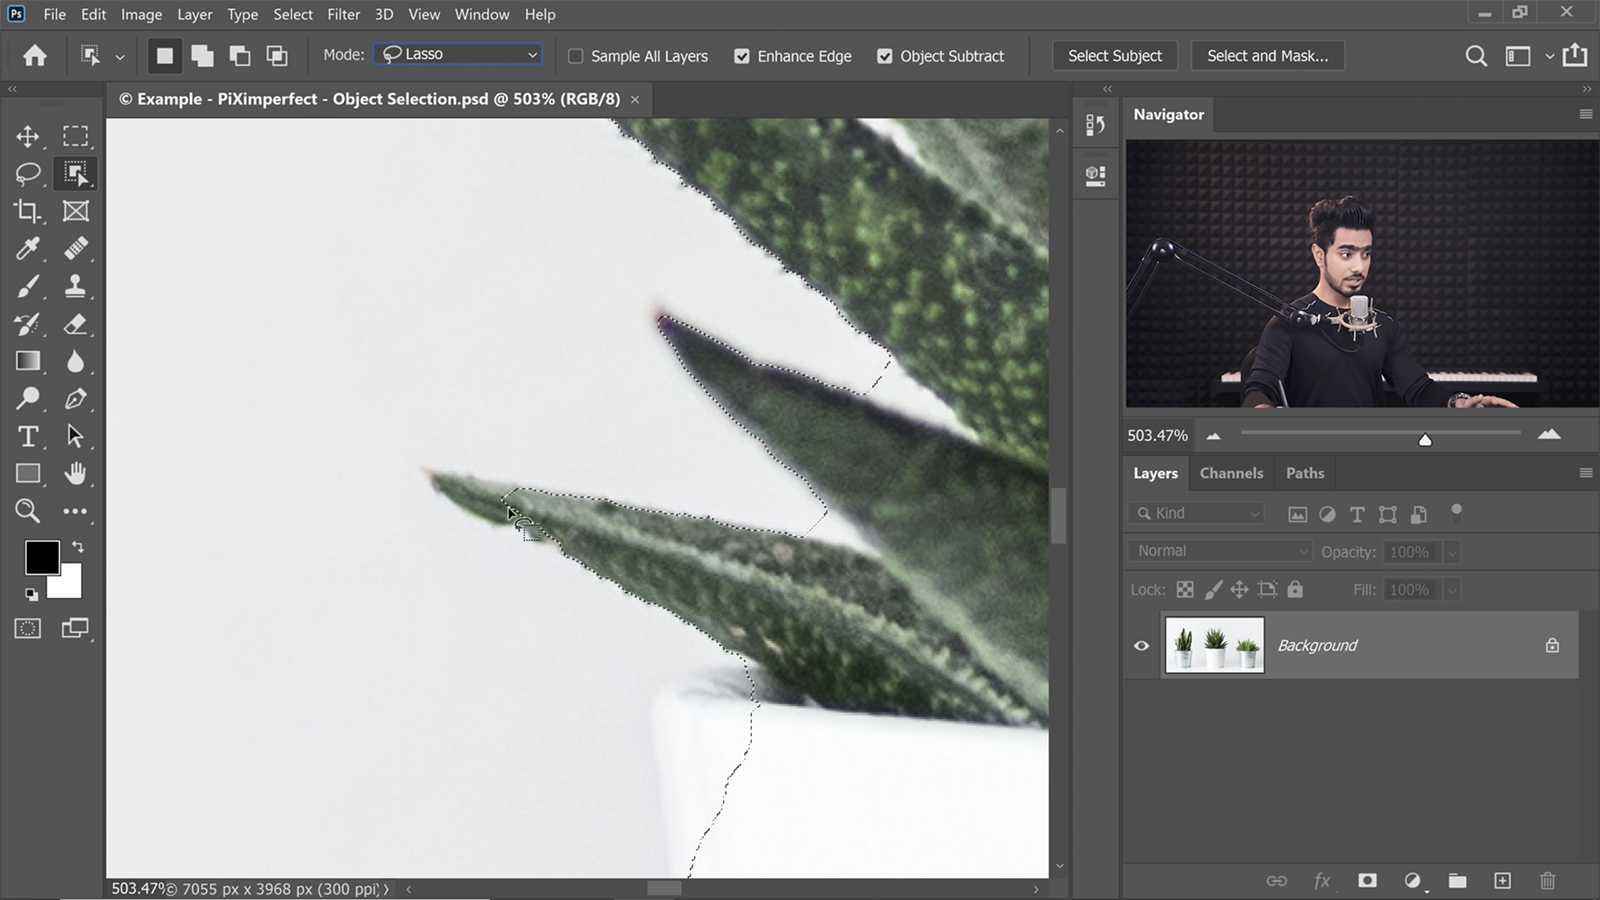Viewport: 1600px width, 900px height.
Task: Select the Clone Stamp tool
Action: click(76, 287)
